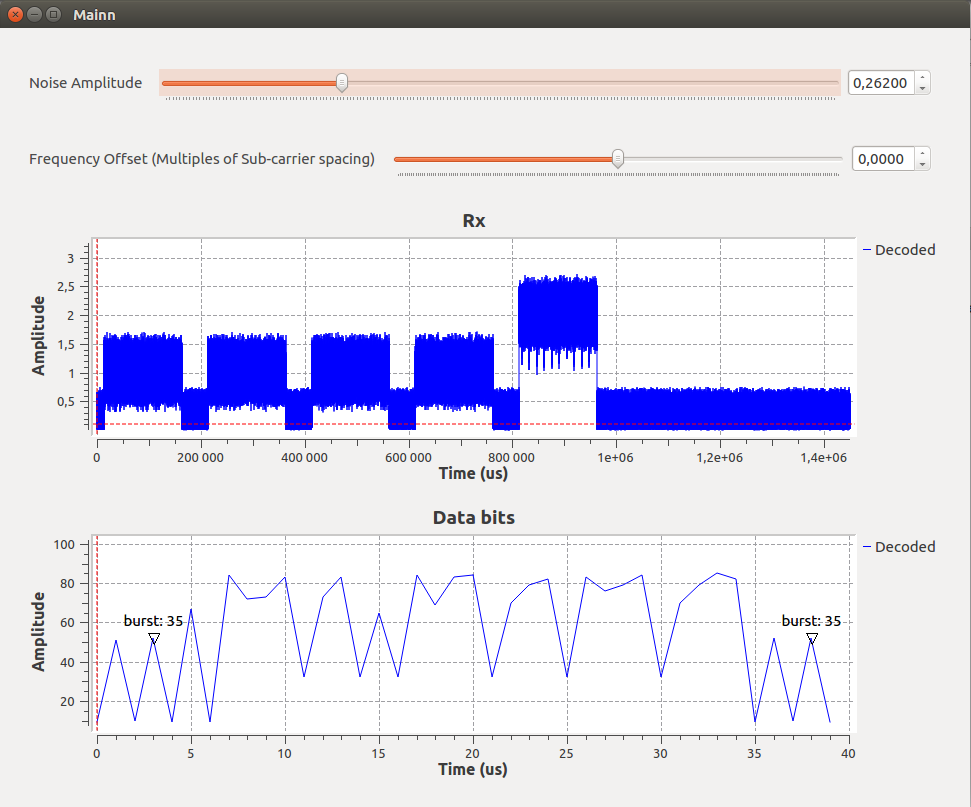Toggle the Decoded legend in the Rx plot
Screen dimensions: 971x807
coord(904,250)
